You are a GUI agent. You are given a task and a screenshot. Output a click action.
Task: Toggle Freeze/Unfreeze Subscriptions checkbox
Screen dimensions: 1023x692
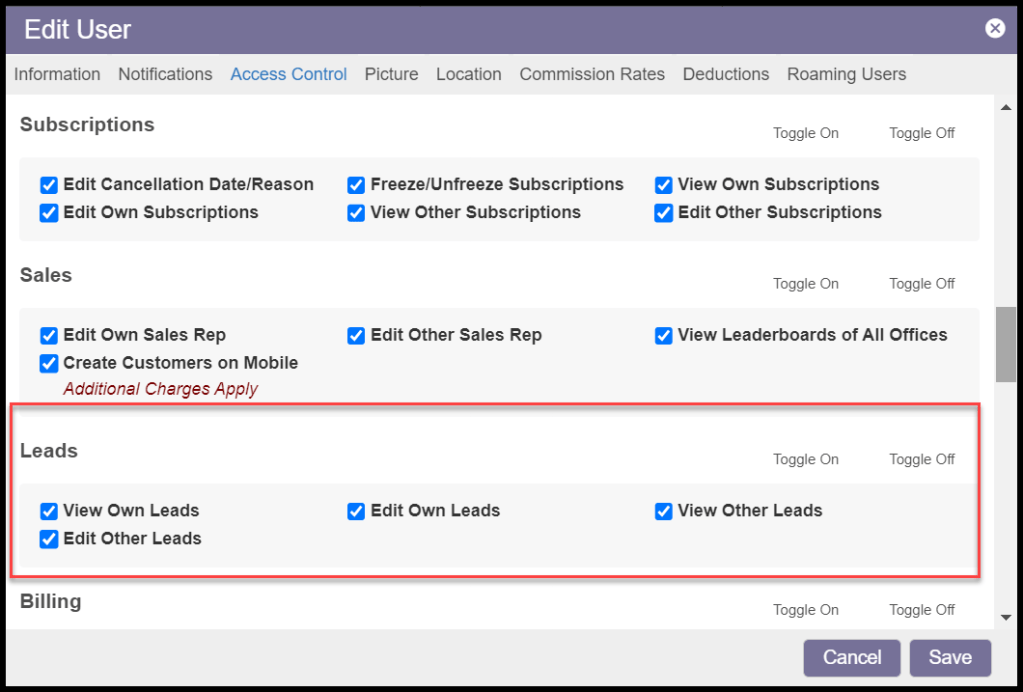(x=356, y=185)
